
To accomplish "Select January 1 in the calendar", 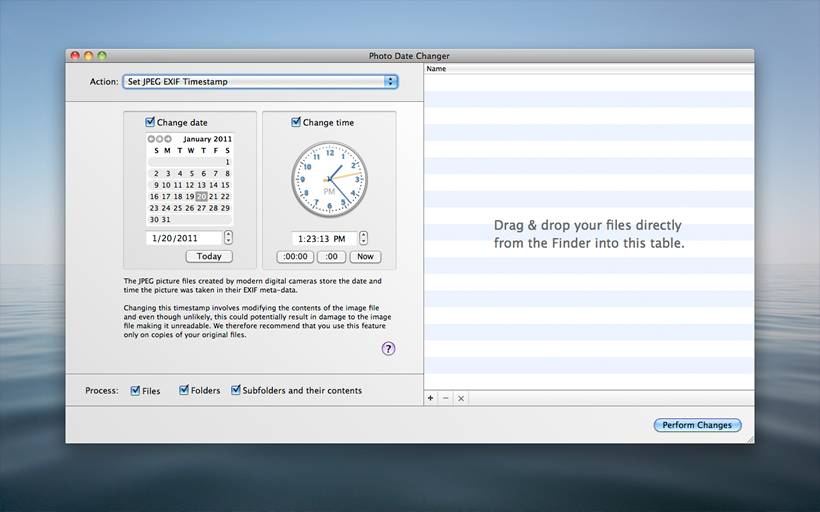I will [x=227, y=162].
